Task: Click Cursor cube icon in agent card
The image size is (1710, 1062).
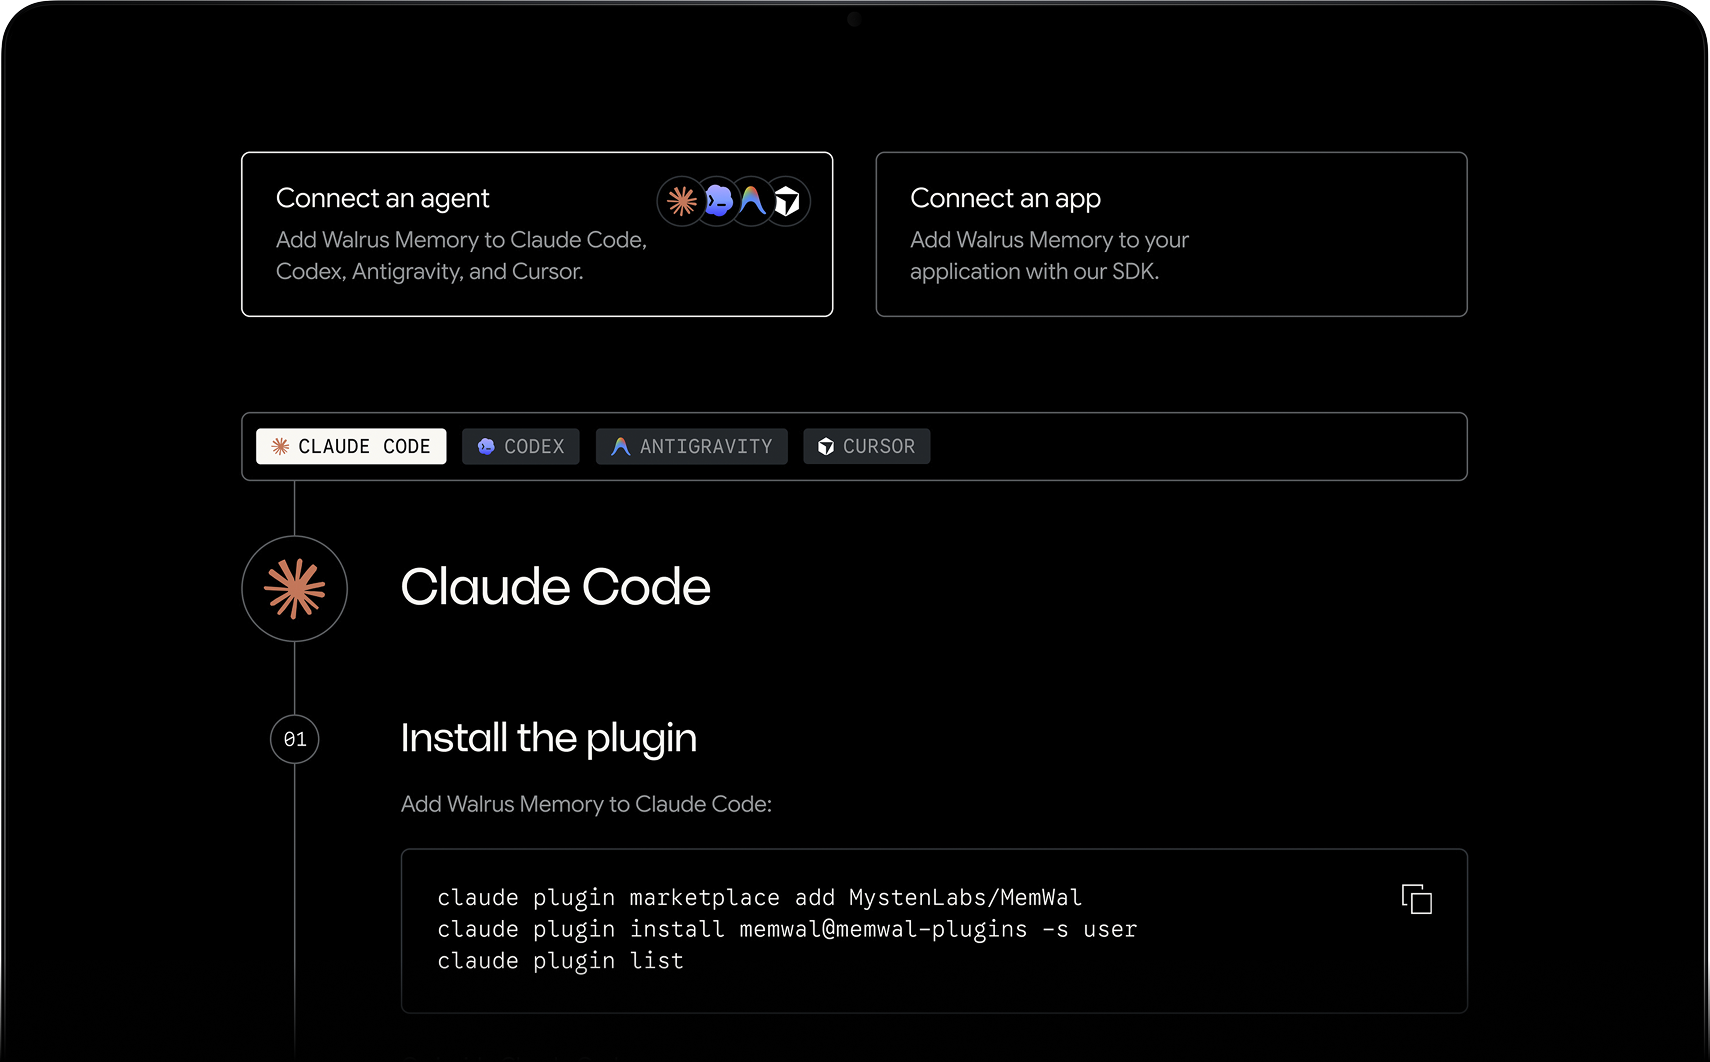Action: 787,201
